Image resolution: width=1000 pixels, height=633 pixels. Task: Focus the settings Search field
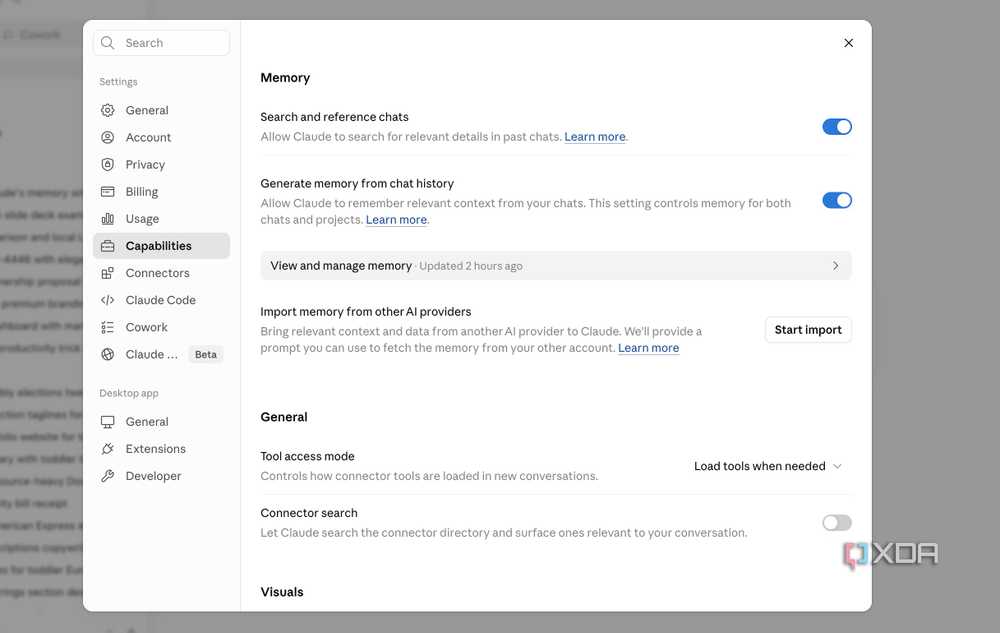click(161, 43)
